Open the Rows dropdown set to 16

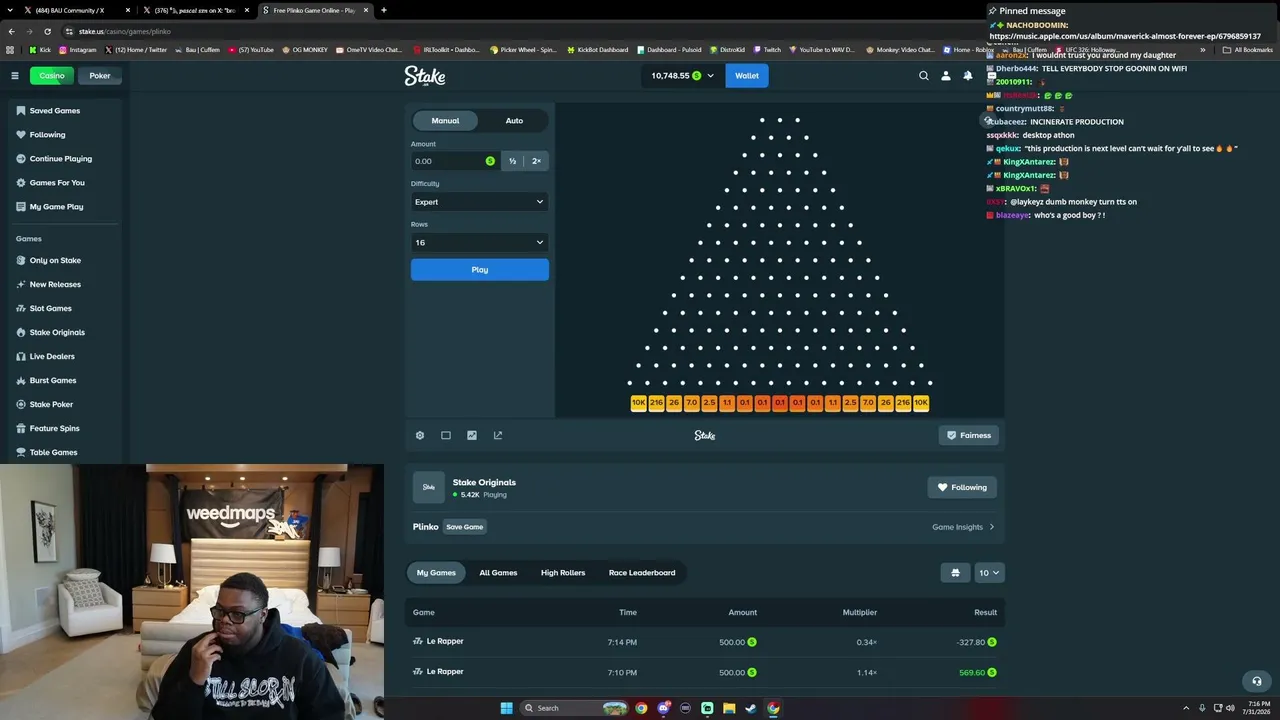pos(480,242)
